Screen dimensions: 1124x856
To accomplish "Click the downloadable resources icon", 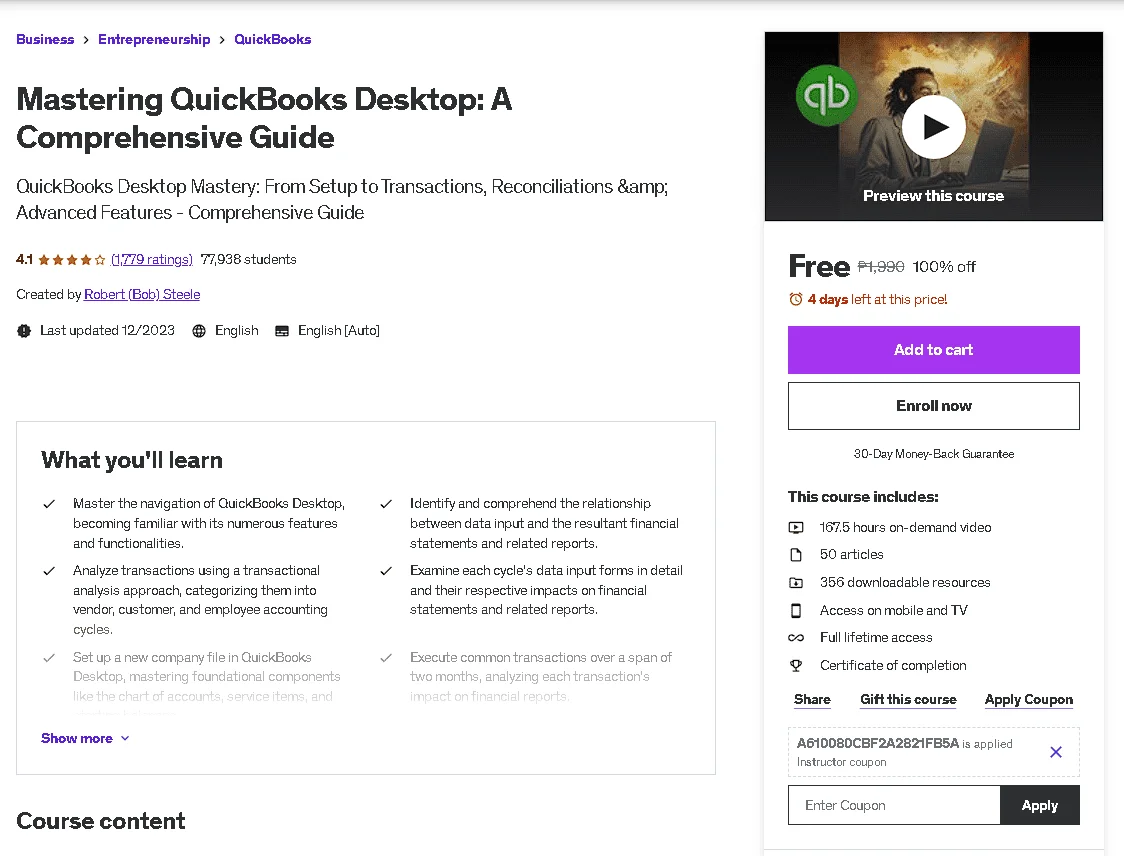I will tap(796, 583).
